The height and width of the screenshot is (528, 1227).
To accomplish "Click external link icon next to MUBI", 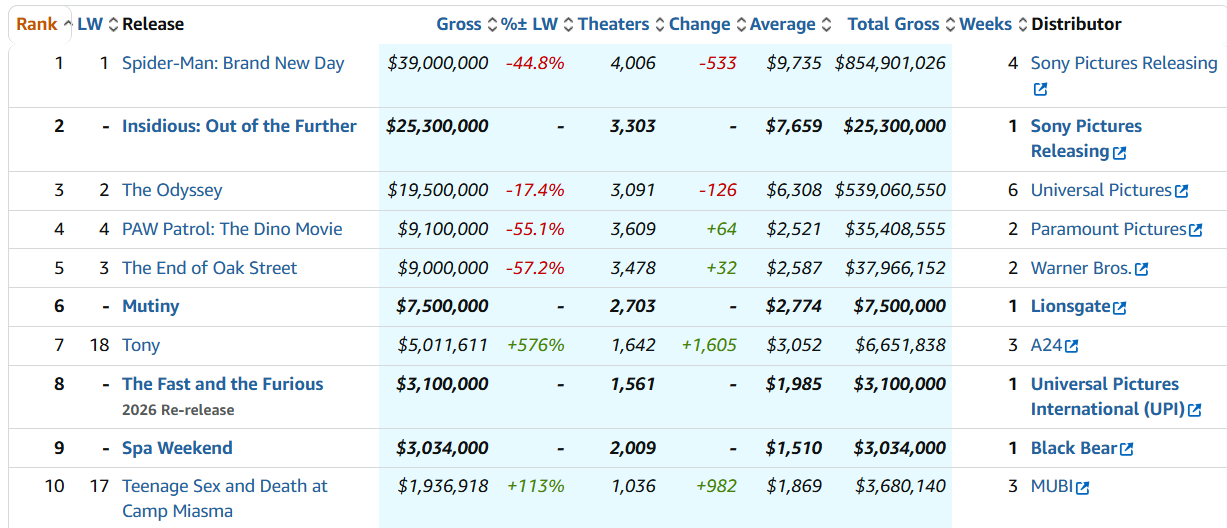I will point(1082,488).
